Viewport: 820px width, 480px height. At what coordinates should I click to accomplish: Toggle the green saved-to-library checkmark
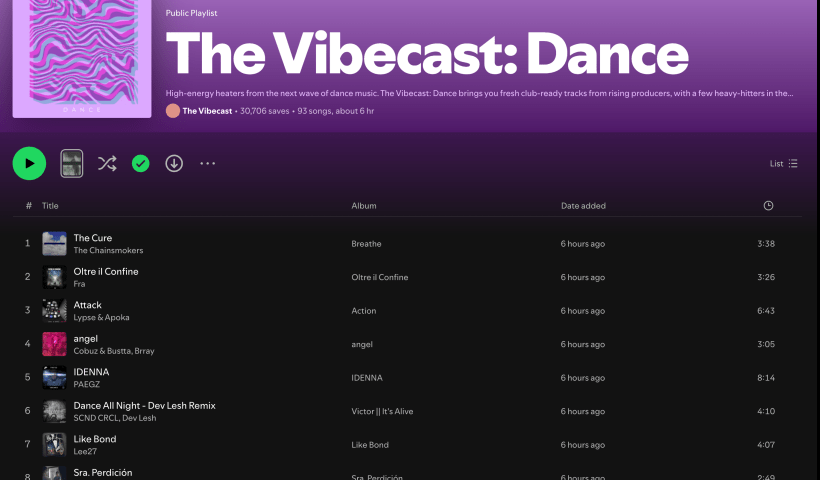click(141, 163)
